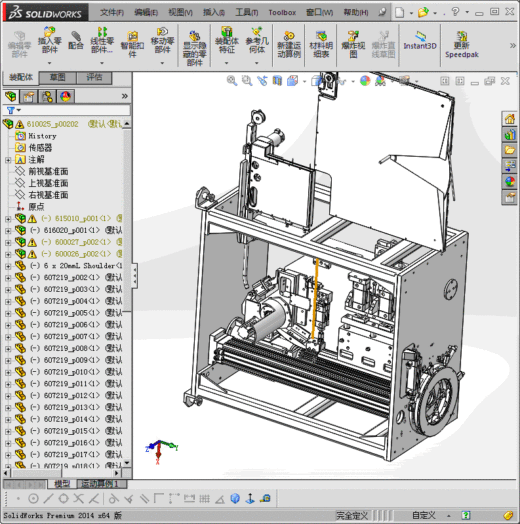
Task: Click the Exploded View (爆炸视图) icon
Action: [x=353, y=44]
